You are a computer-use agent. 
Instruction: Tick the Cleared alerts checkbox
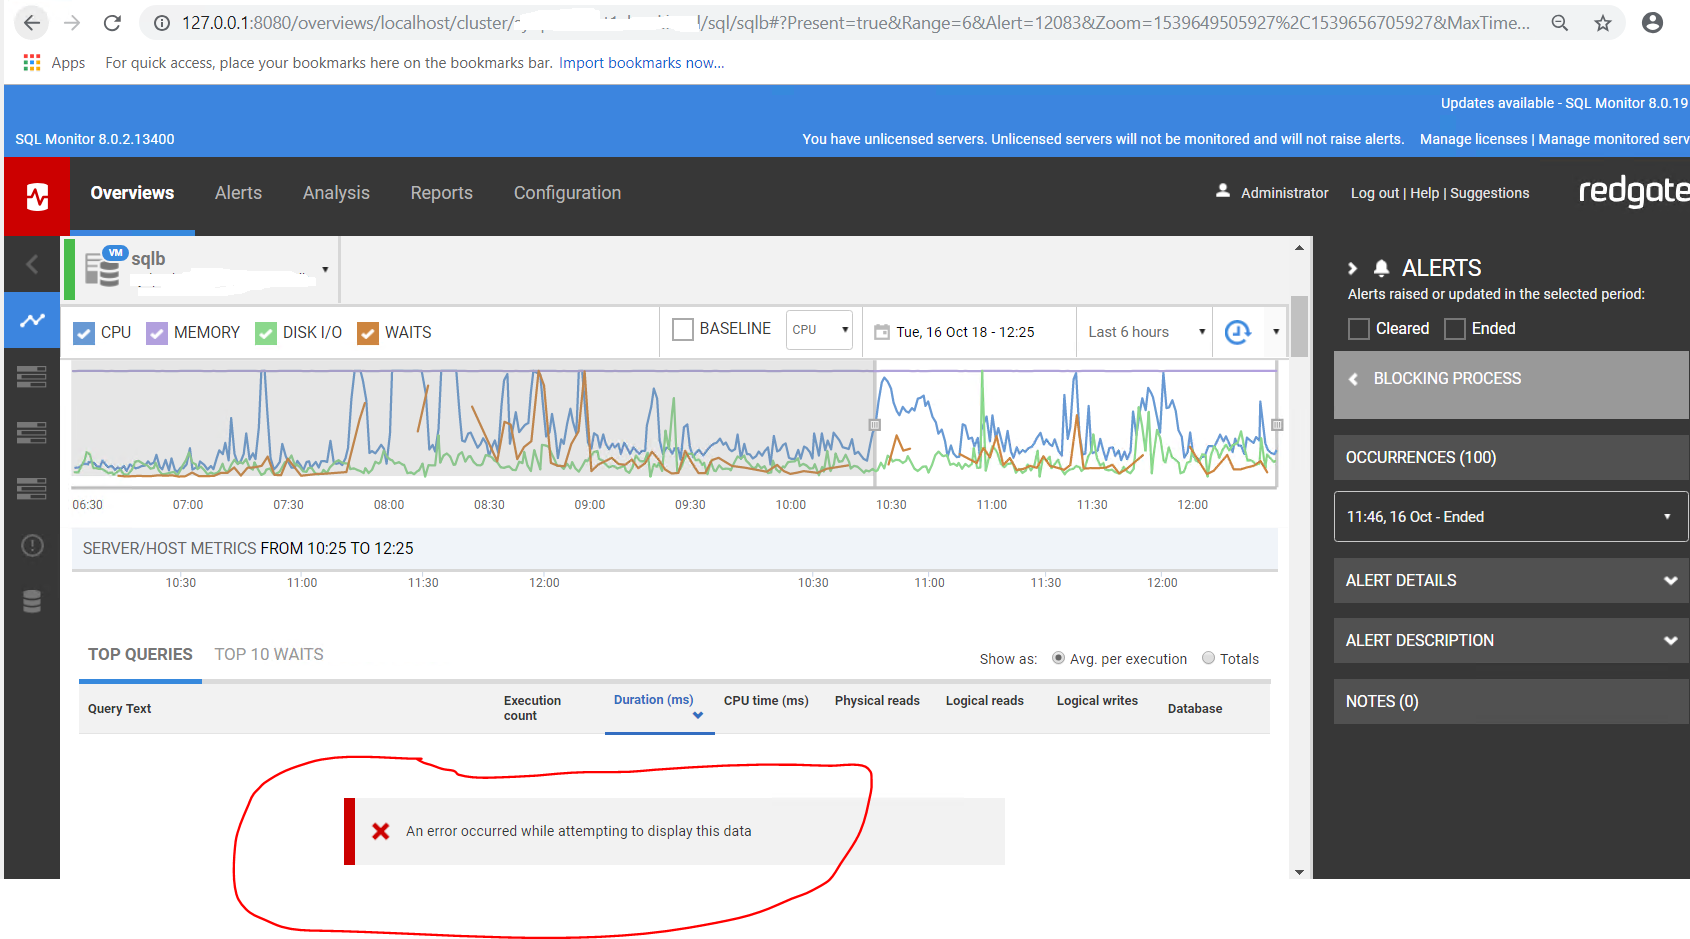(1359, 329)
